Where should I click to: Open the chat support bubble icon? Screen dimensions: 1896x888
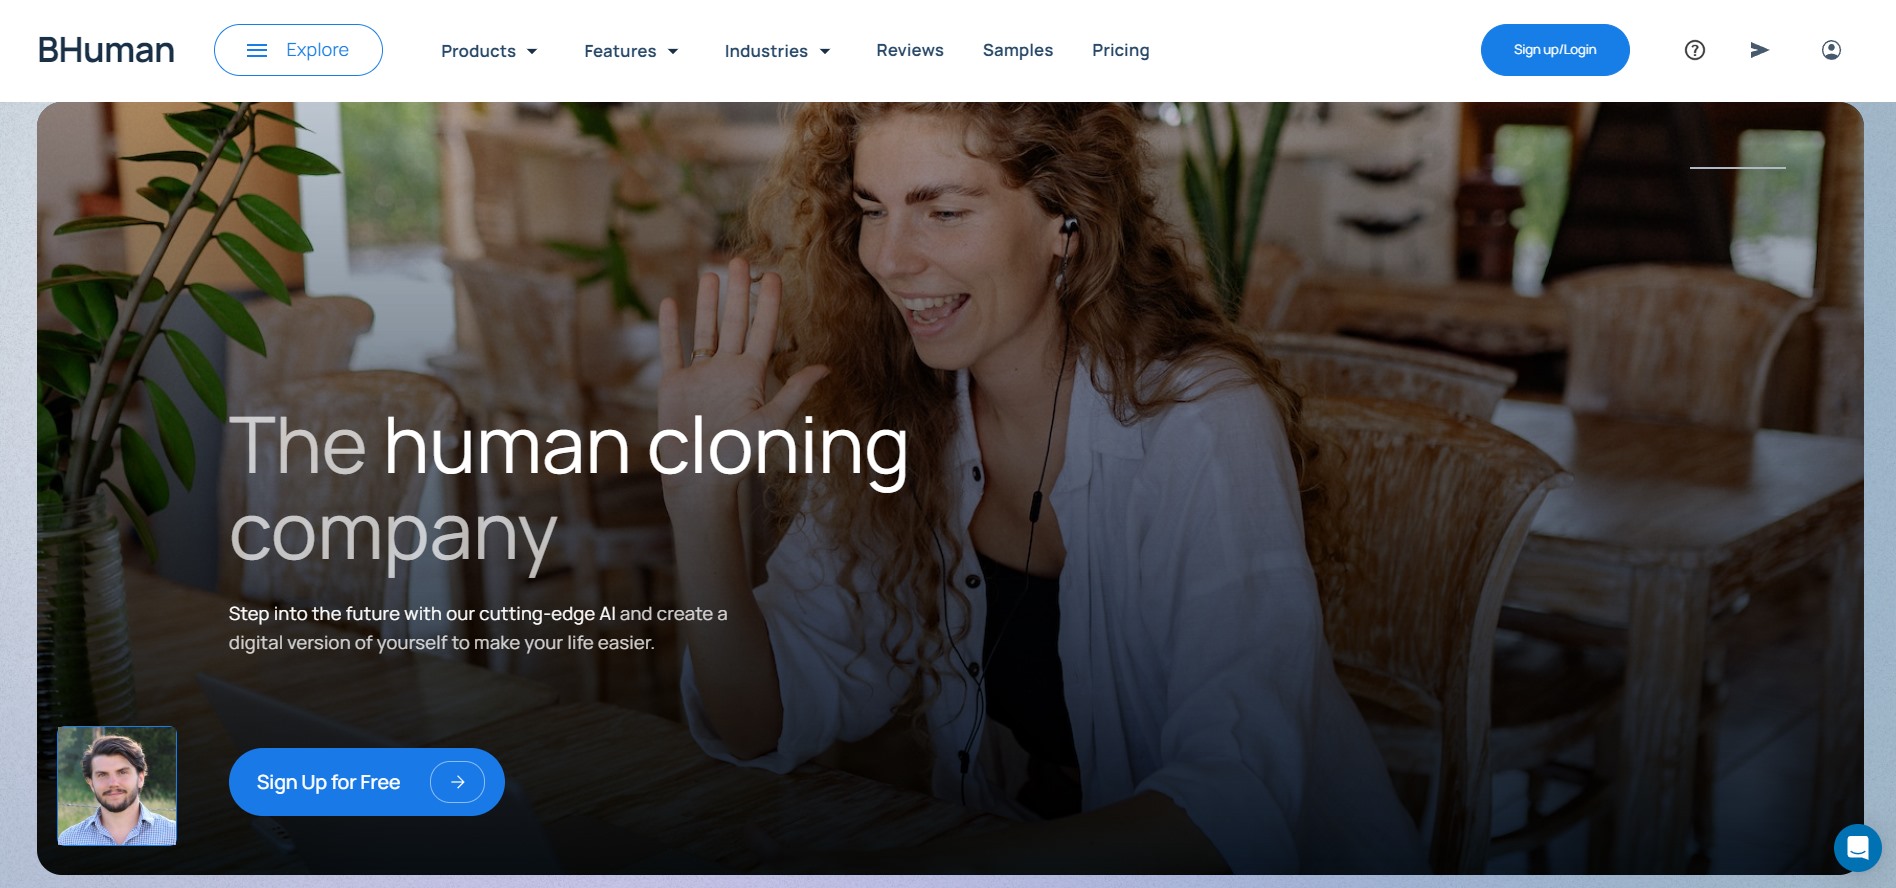(1857, 848)
